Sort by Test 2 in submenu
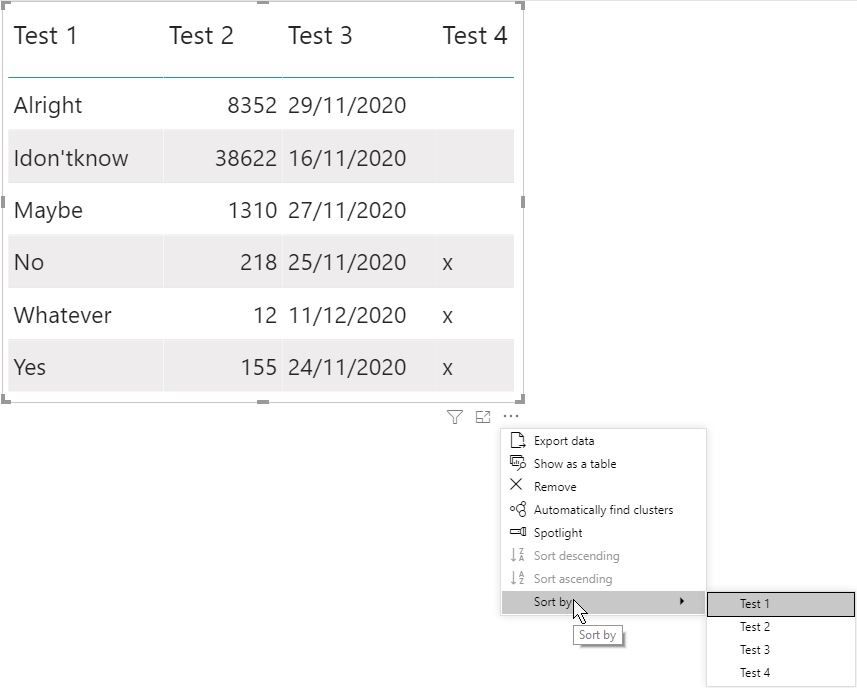Screen dimensions: 857x688 pyautogui.click(x=780, y=627)
